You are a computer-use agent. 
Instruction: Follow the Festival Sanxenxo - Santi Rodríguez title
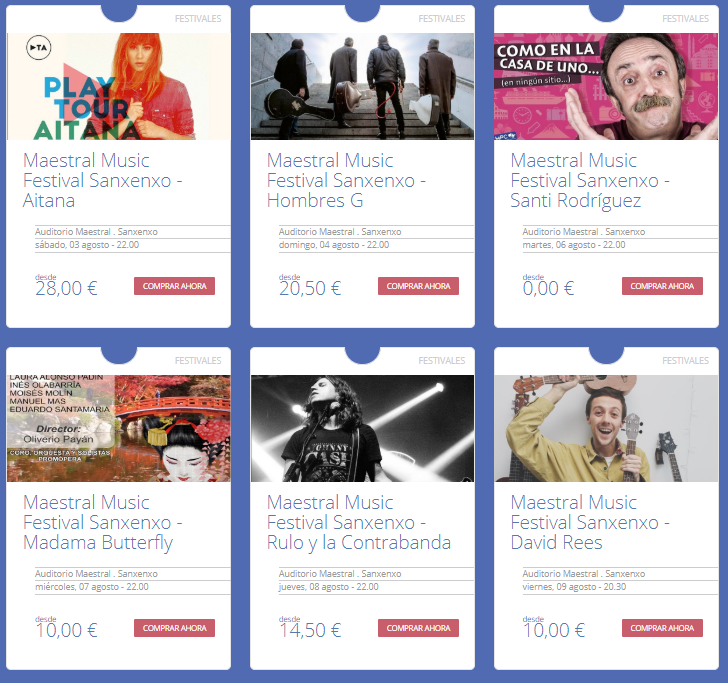click(x=590, y=180)
